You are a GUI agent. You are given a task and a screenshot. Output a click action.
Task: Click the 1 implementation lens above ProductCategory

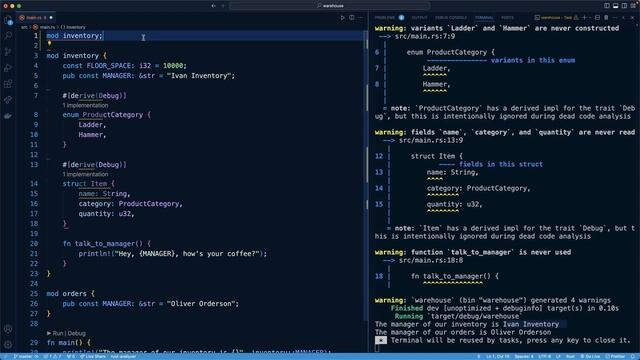85,105
